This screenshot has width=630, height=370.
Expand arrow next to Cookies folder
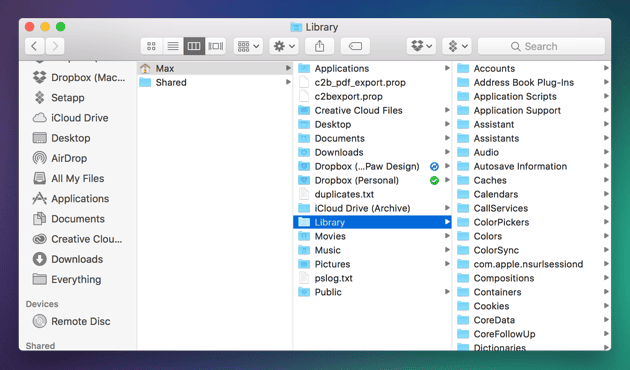point(606,306)
